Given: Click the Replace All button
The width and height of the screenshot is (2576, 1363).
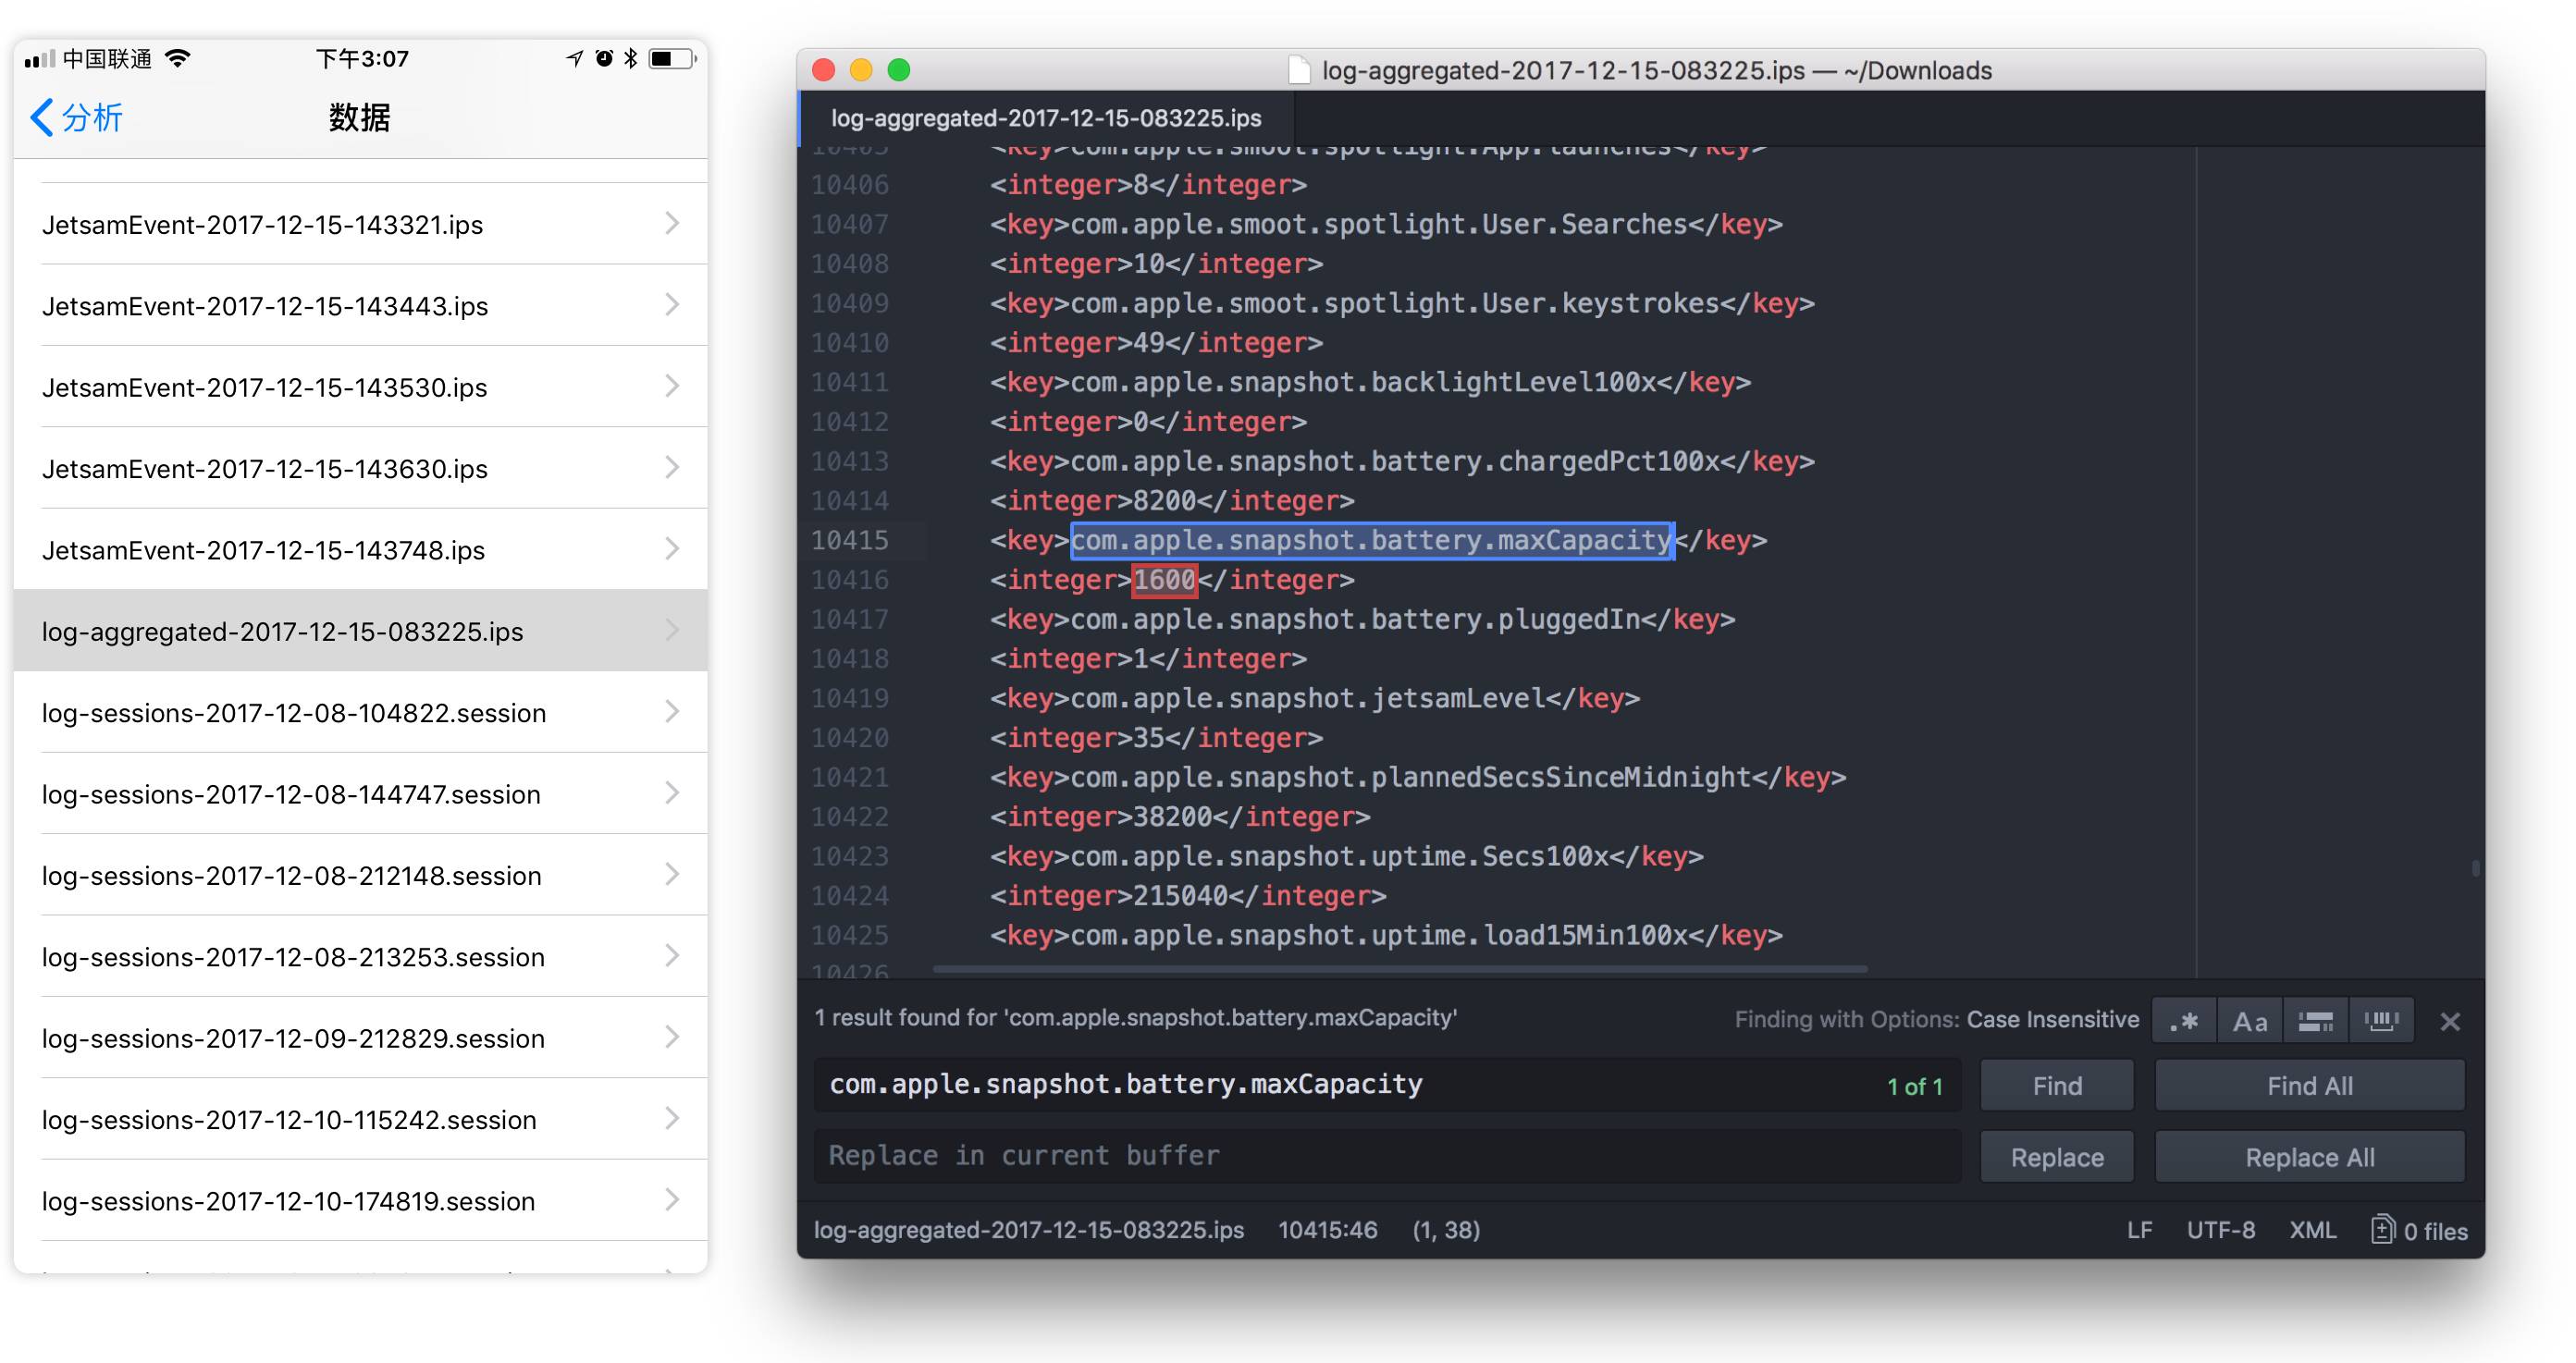Looking at the screenshot, I should tap(2310, 1157).
